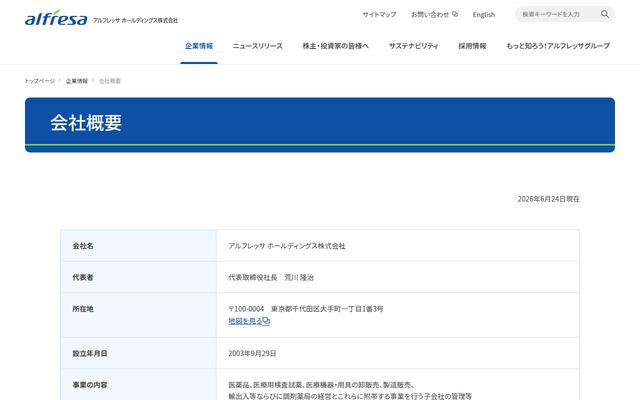The image size is (640, 400).
Task: Open the 企業情報 navigation tab
Action: (x=199, y=46)
